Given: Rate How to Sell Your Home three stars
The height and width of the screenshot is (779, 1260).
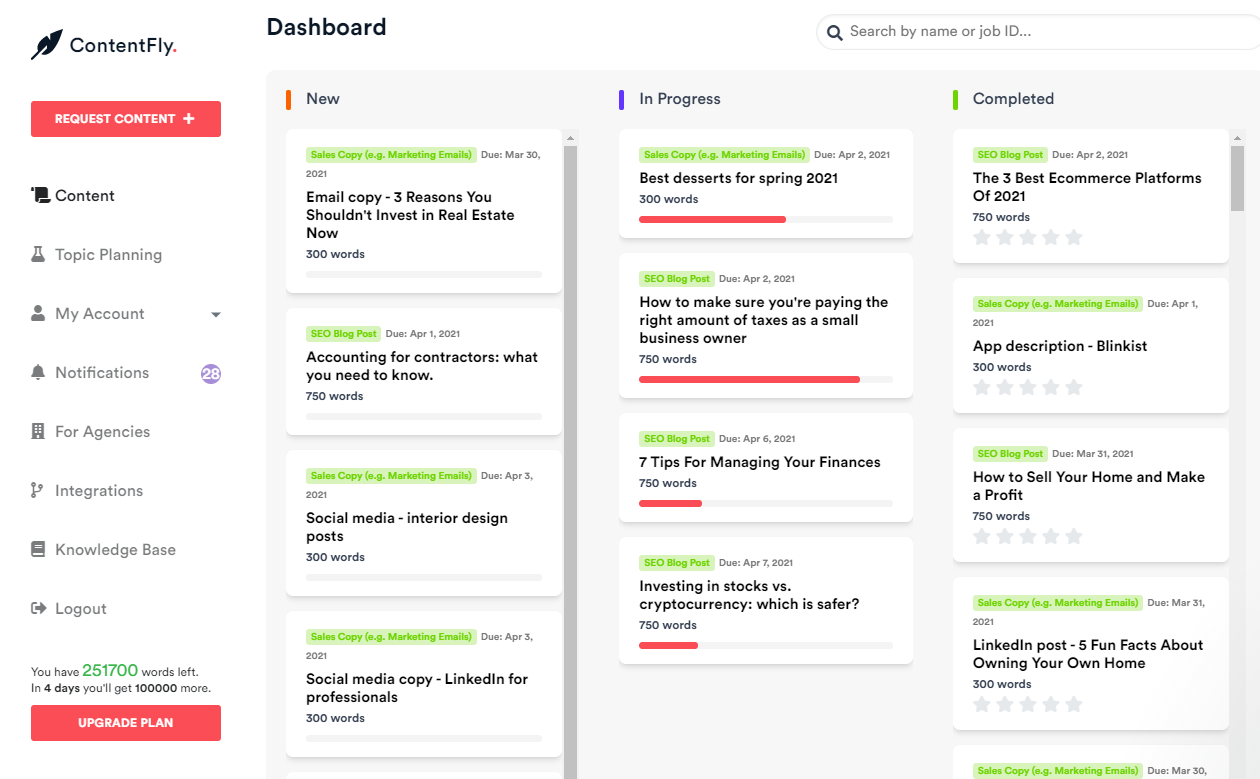Looking at the screenshot, I should [x=1028, y=536].
